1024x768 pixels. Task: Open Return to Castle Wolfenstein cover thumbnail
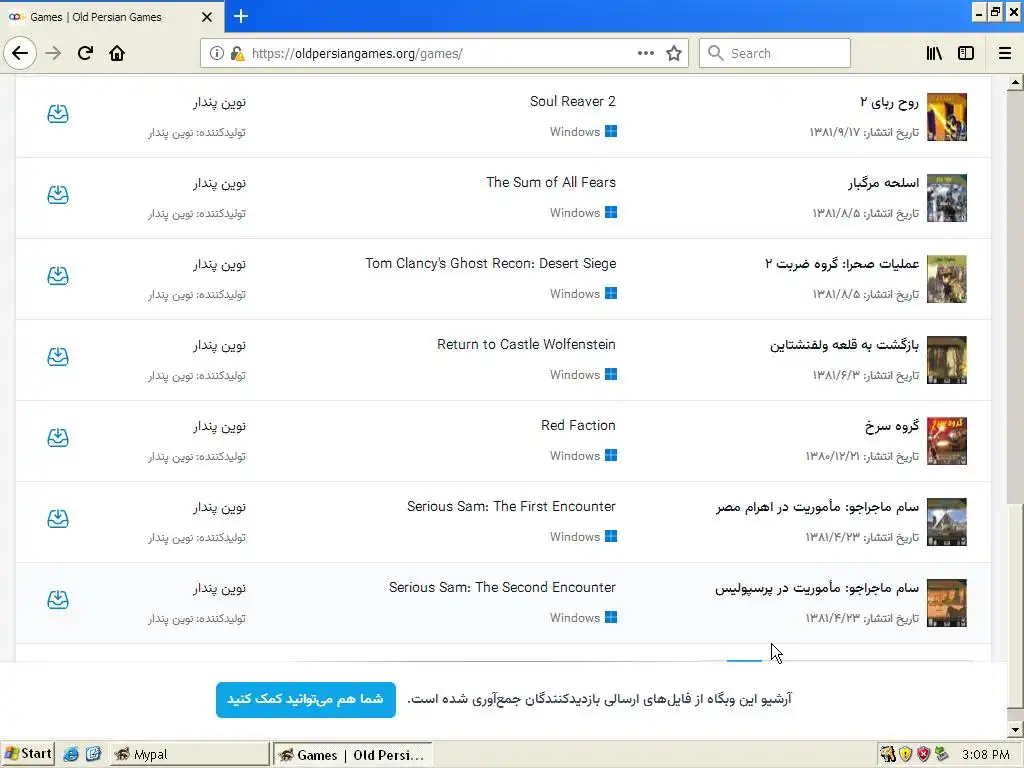(x=947, y=360)
